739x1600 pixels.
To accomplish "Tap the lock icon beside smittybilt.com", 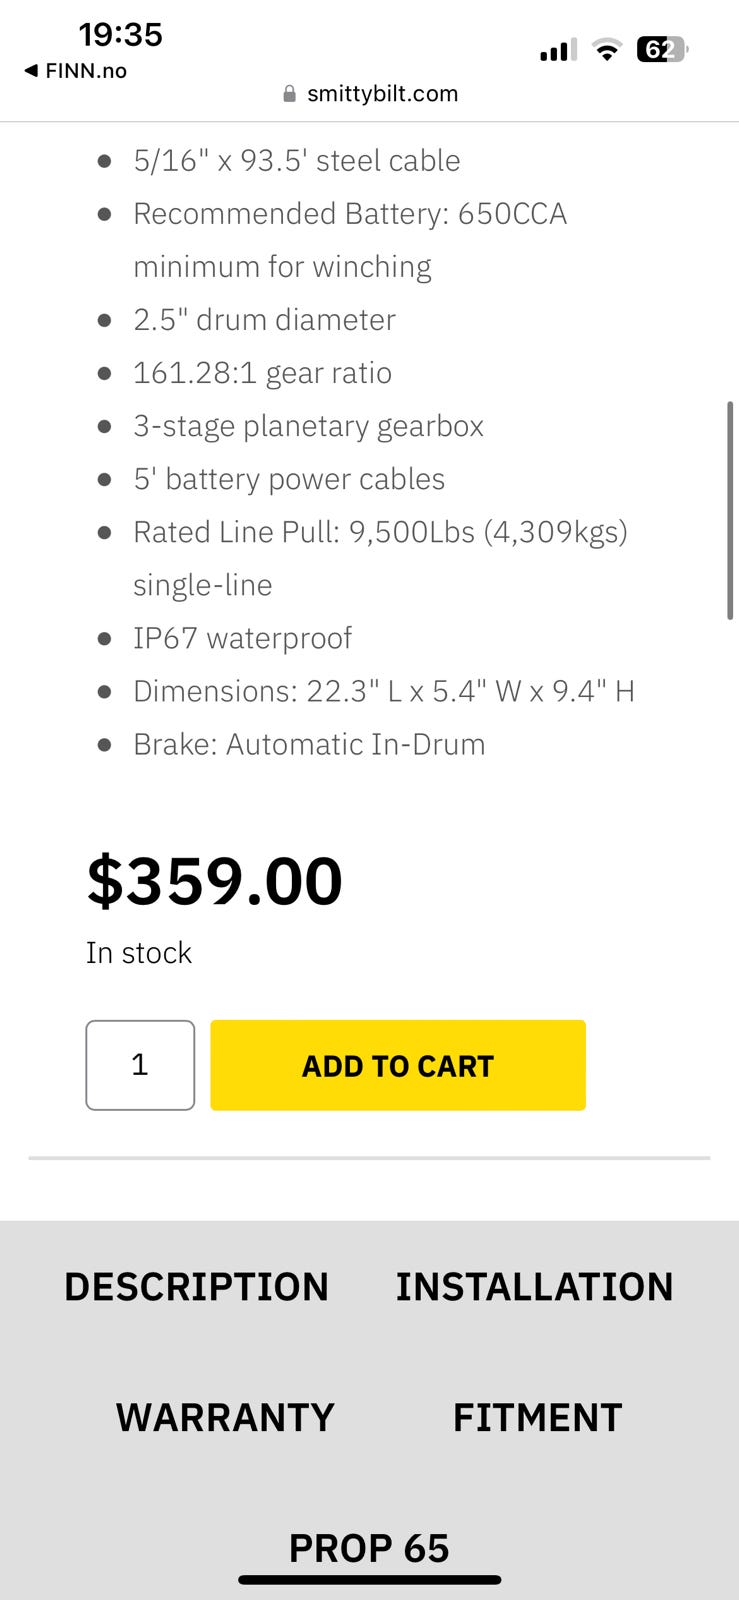I will point(290,94).
